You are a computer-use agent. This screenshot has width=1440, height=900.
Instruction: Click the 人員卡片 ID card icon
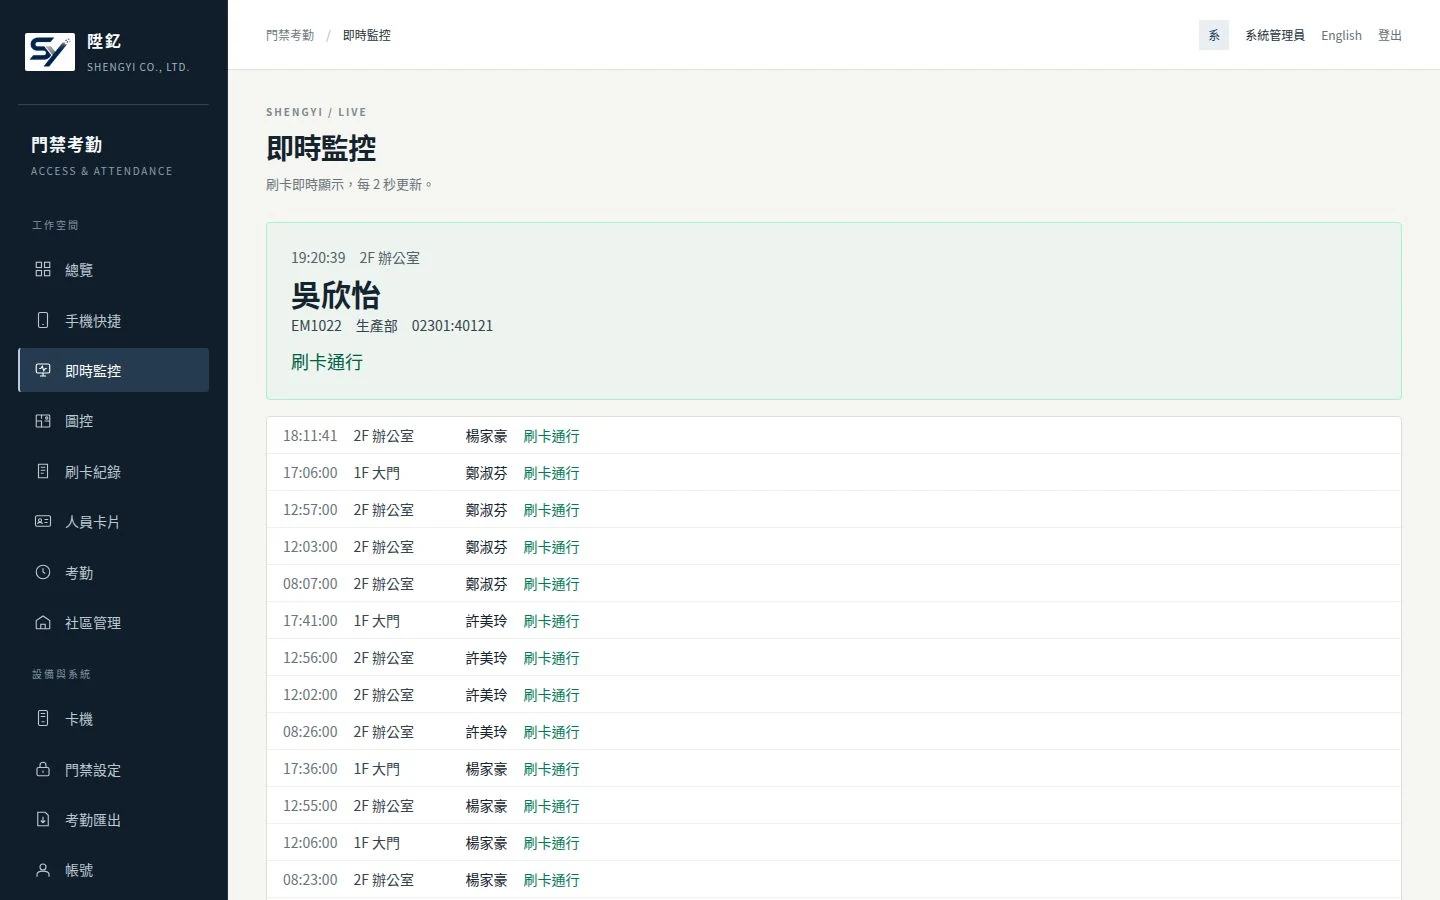[x=43, y=521]
